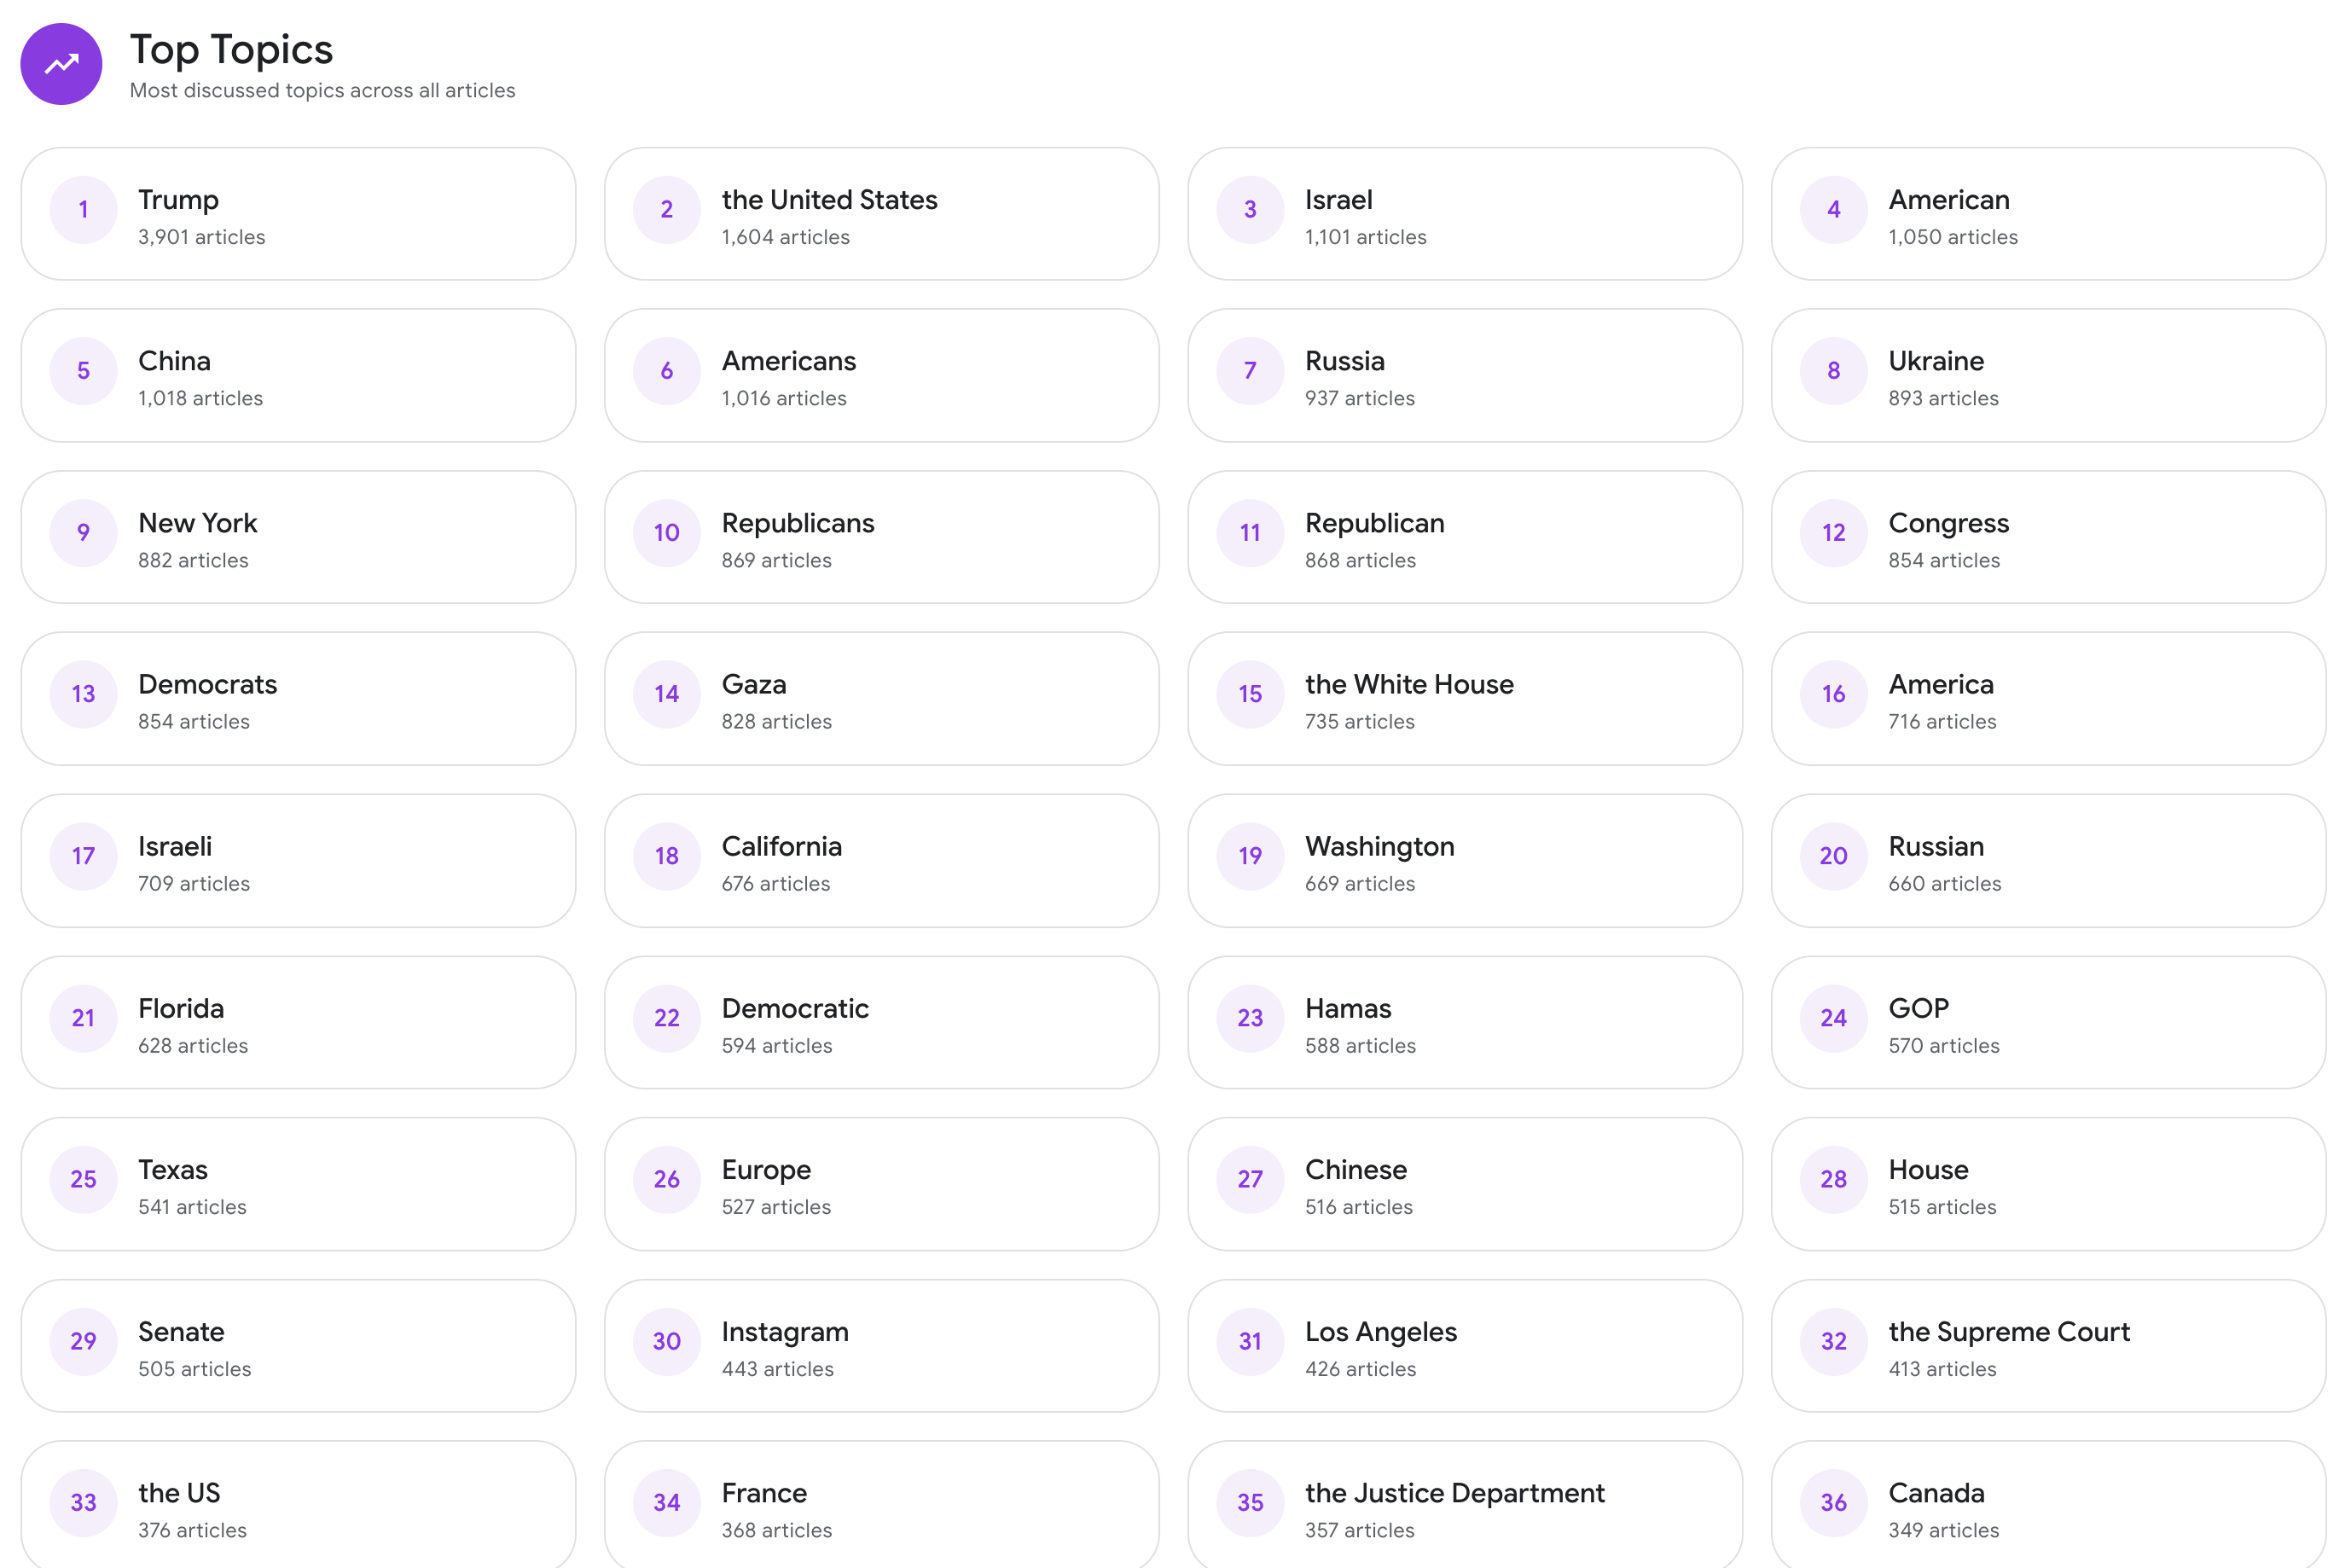Click the Top Topics heading

[231, 50]
